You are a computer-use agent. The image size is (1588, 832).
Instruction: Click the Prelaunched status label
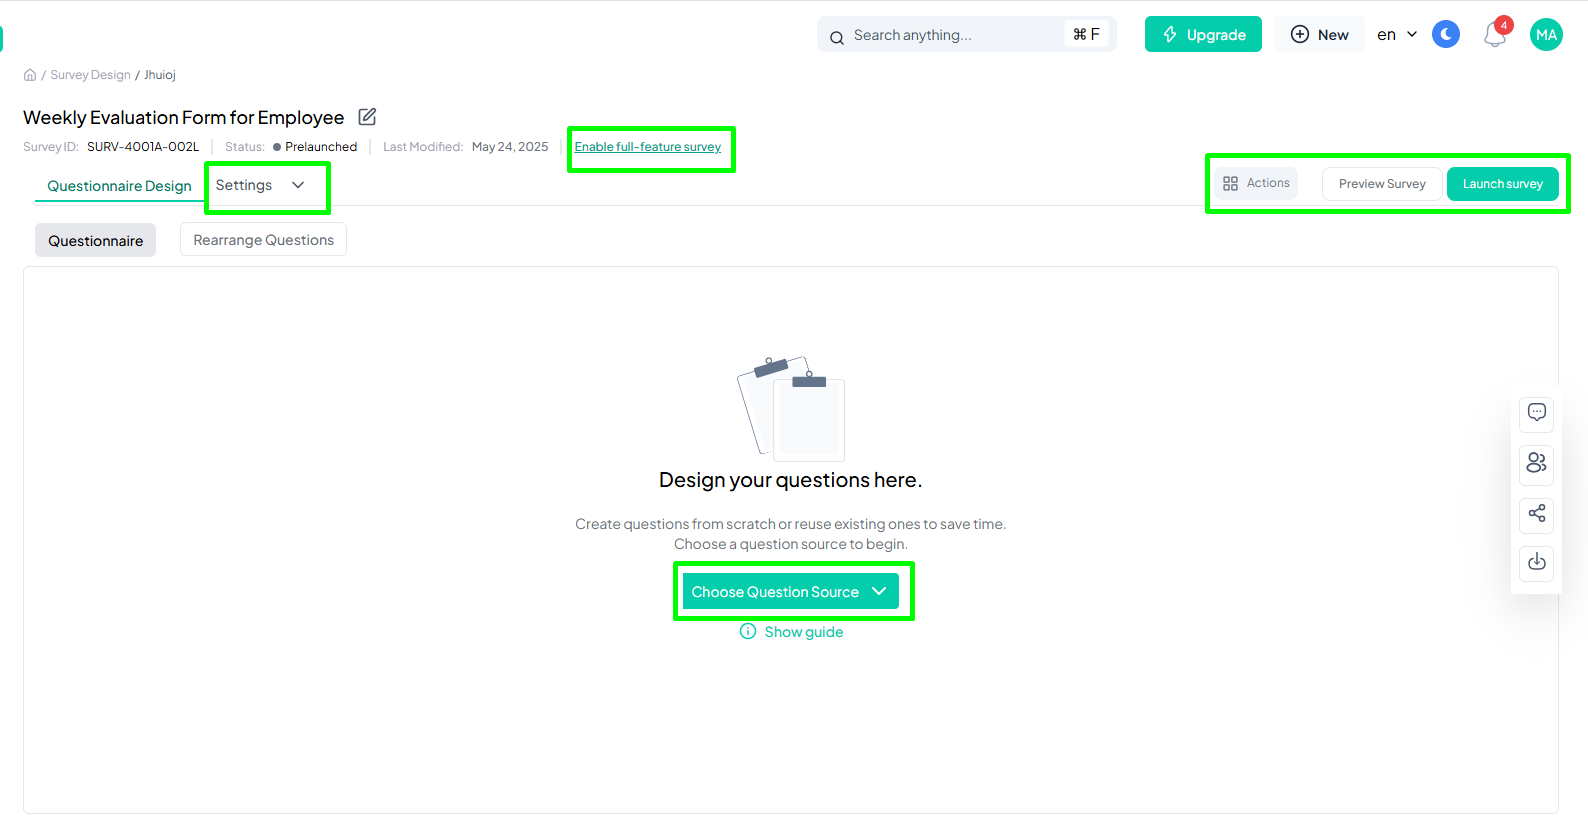tap(321, 147)
